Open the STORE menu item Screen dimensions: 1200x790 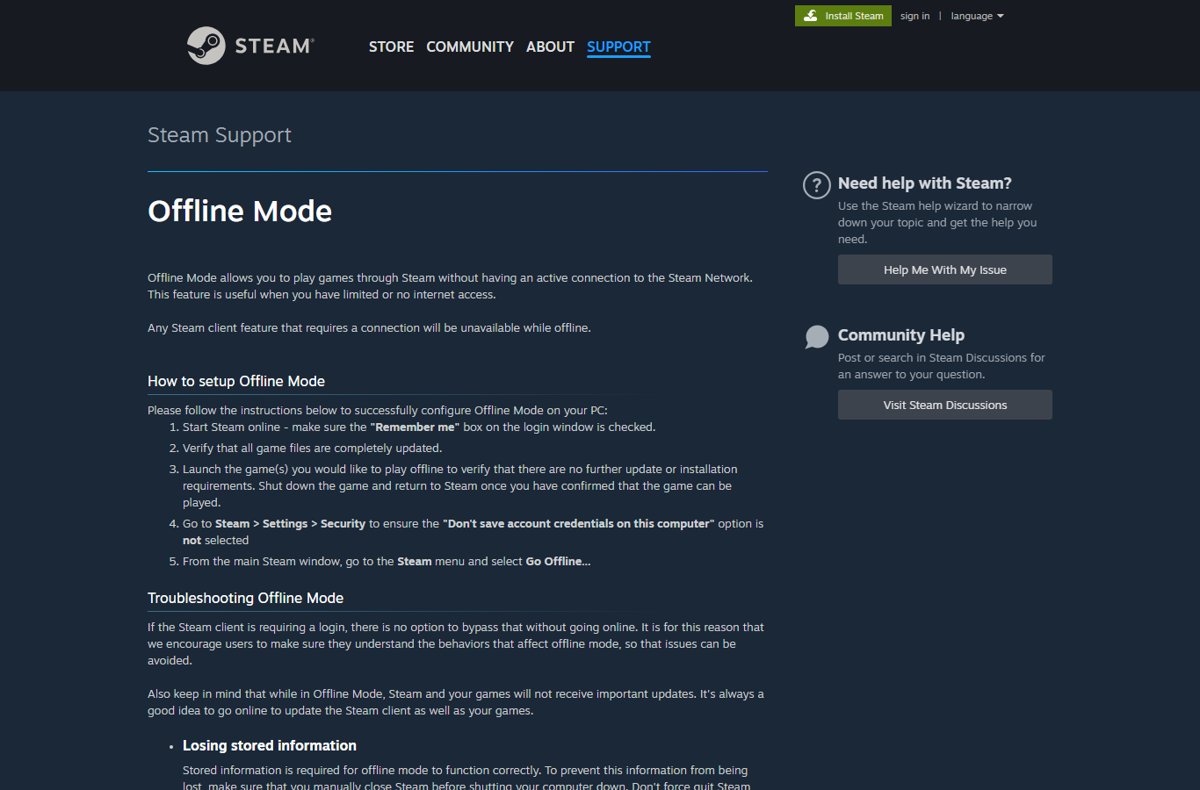point(391,47)
